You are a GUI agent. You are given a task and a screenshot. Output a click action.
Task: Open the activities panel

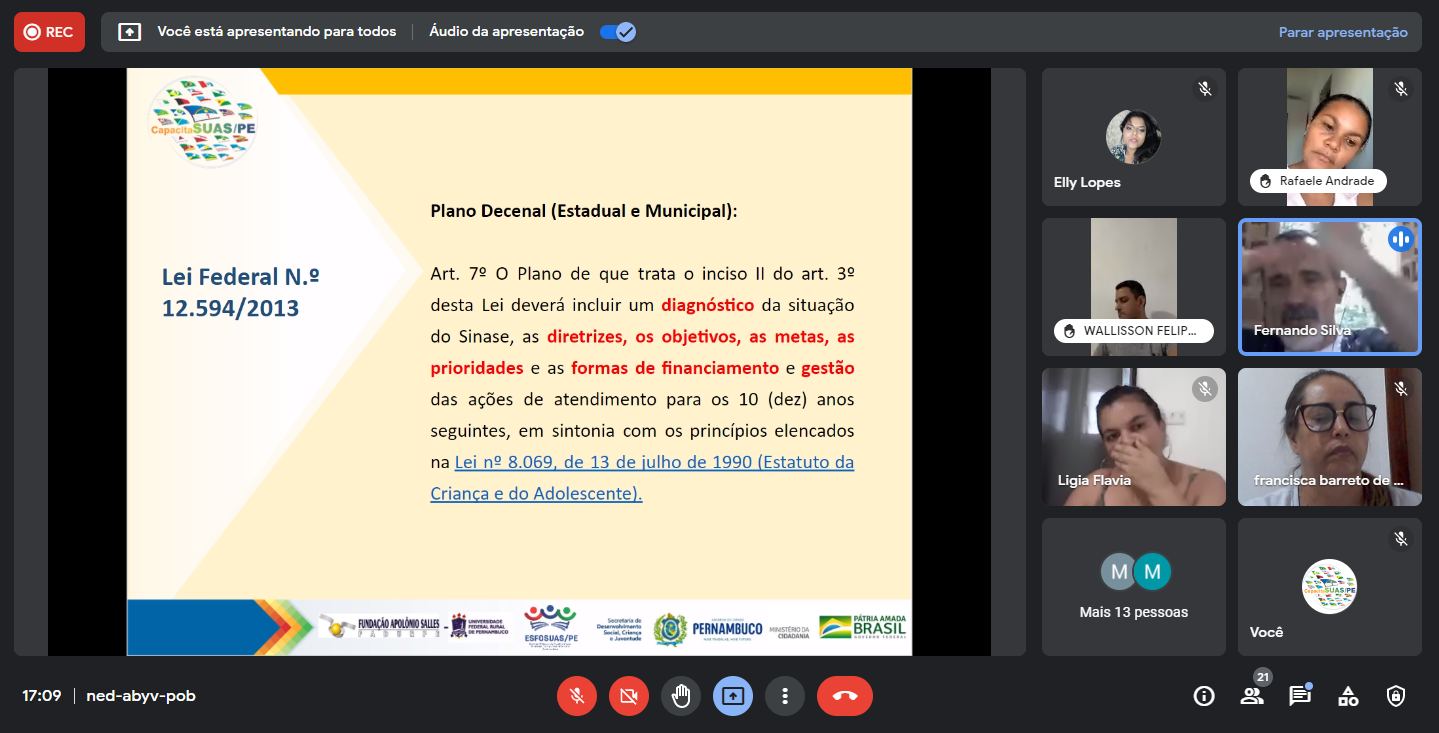(1348, 696)
